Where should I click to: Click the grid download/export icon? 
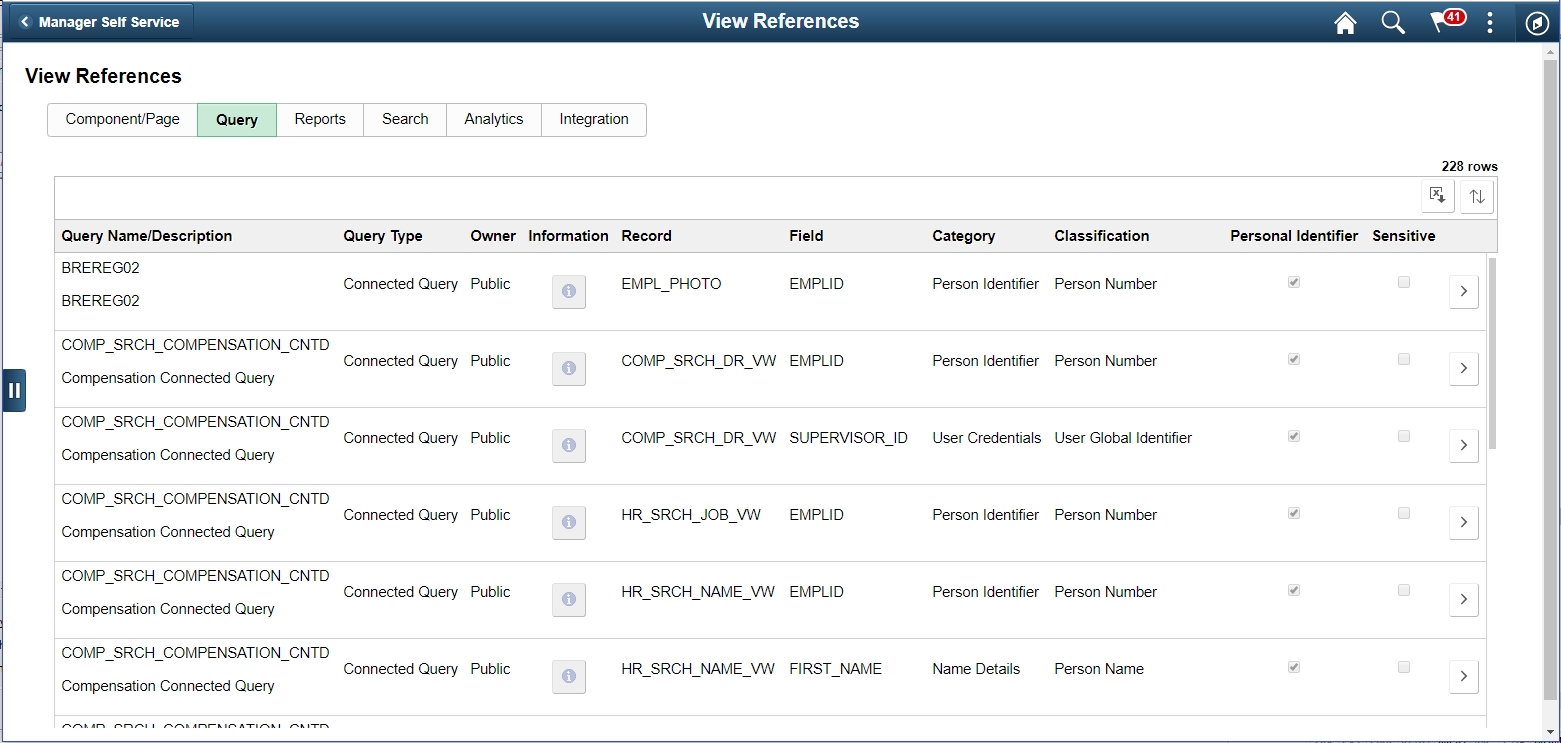tap(1437, 196)
